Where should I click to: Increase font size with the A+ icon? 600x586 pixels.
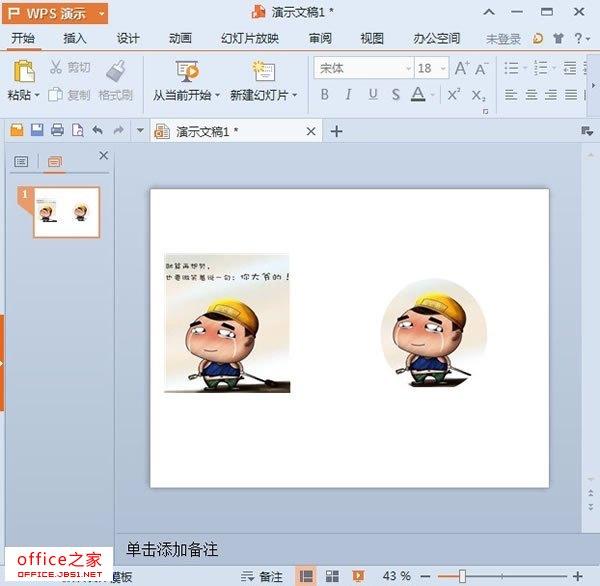click(461, 69)
